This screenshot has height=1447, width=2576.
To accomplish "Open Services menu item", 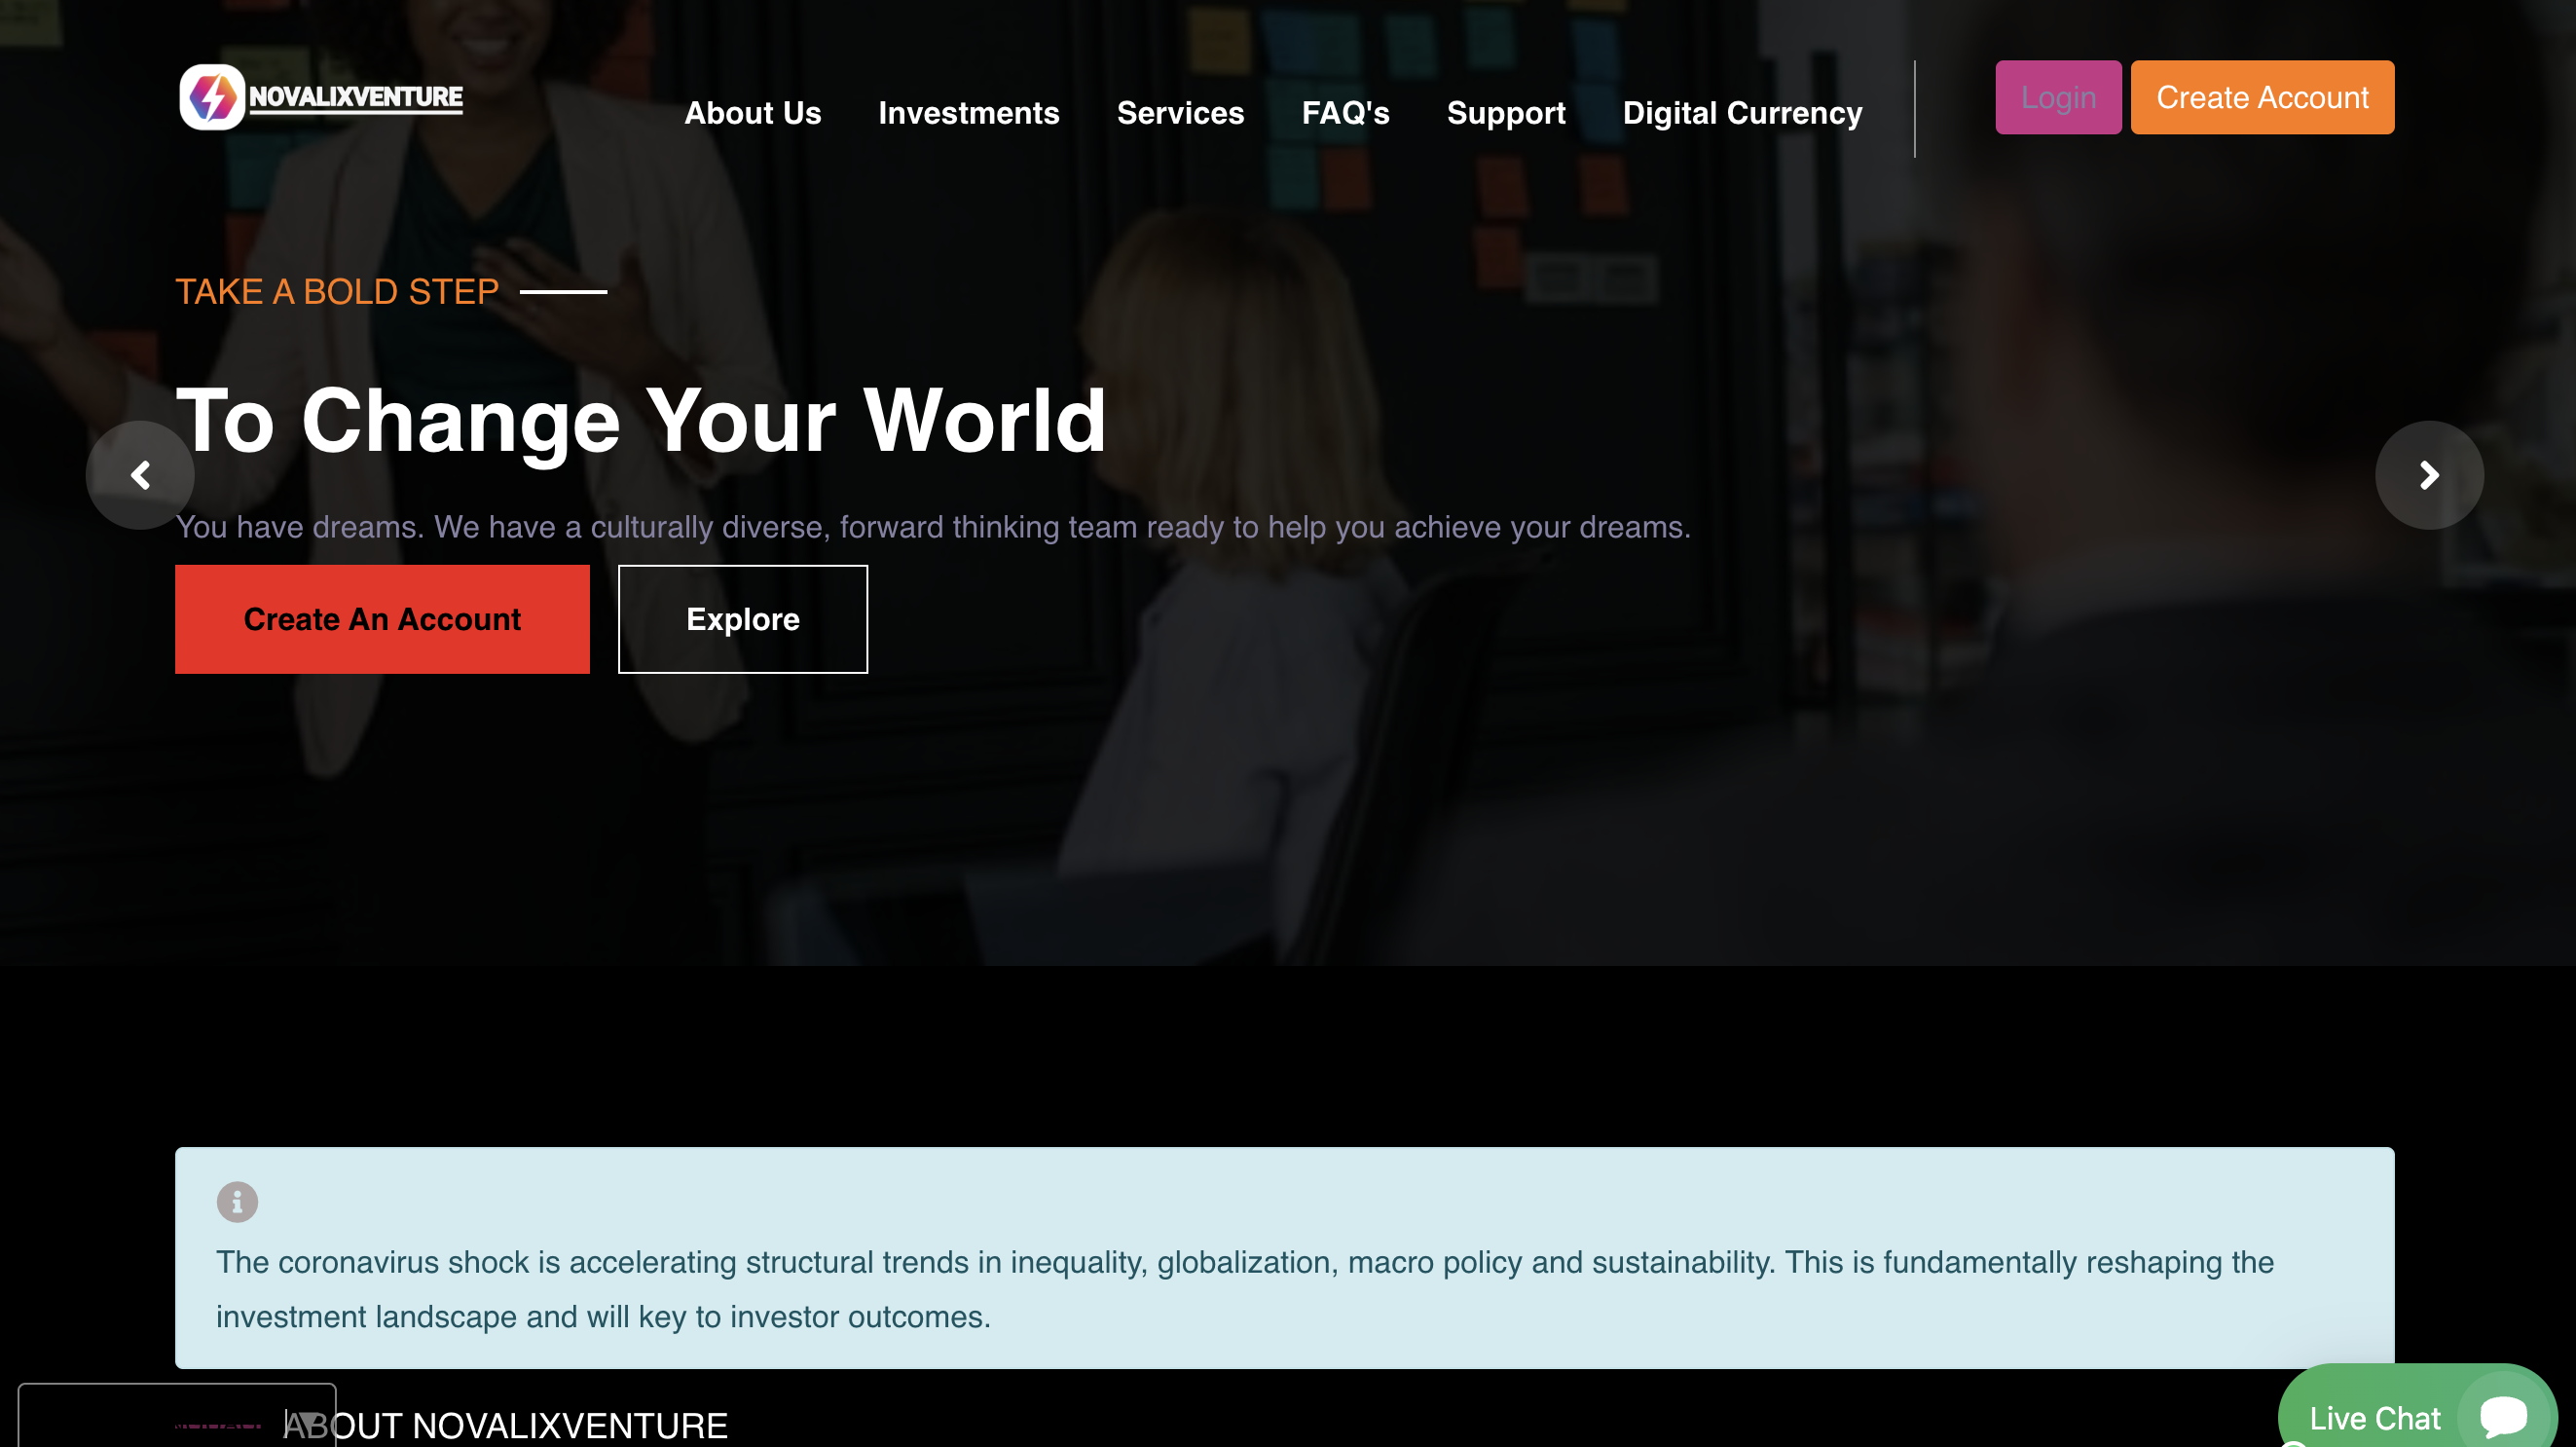I will [1180, 113].
